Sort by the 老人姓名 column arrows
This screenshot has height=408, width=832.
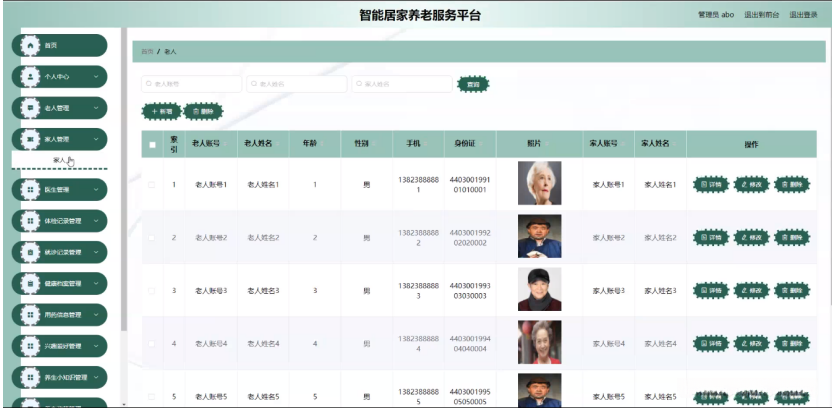pos(278,144)
